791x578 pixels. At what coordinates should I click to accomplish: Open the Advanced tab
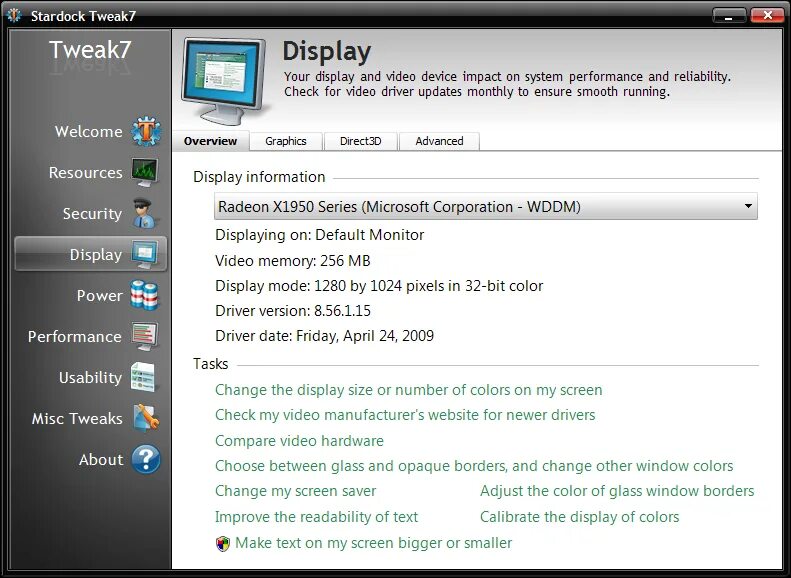pyautogui.click(x=439, y=141)
